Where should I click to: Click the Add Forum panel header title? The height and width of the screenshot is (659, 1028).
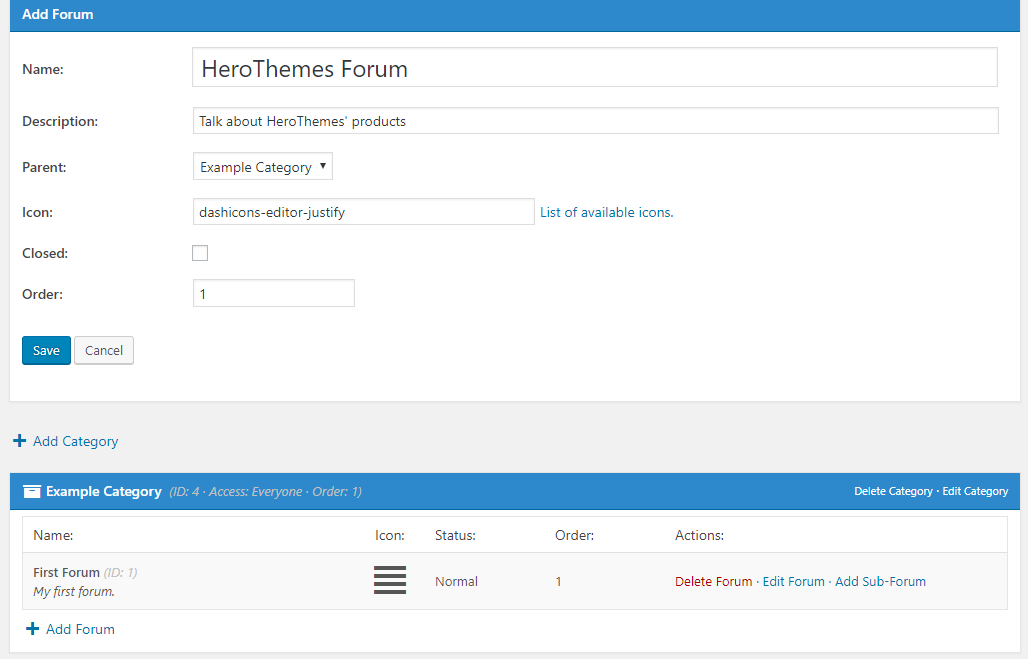[x=58, y=14]
